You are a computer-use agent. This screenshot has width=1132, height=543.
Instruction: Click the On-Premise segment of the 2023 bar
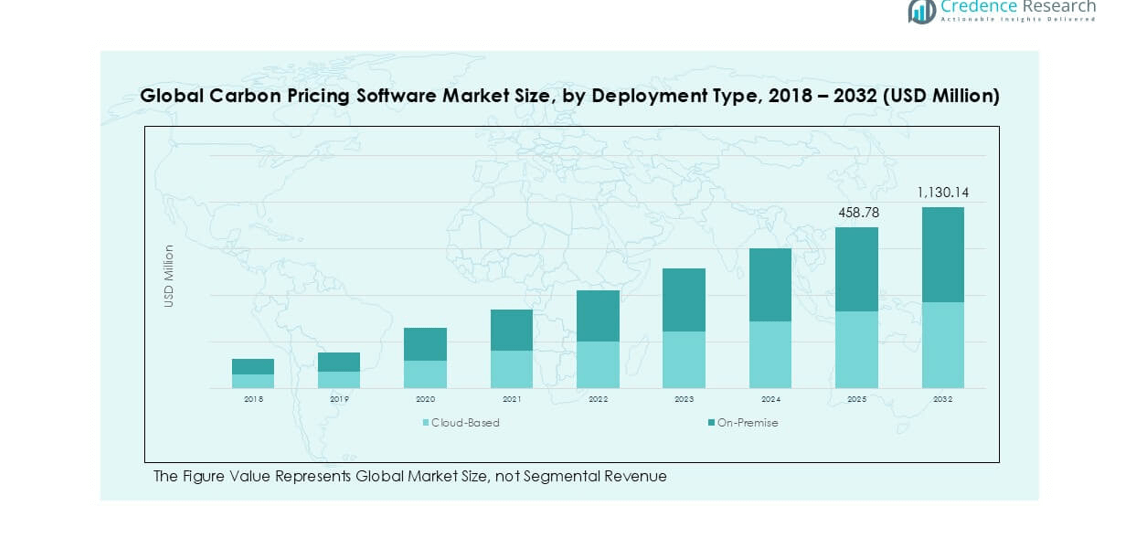(684, 299)
